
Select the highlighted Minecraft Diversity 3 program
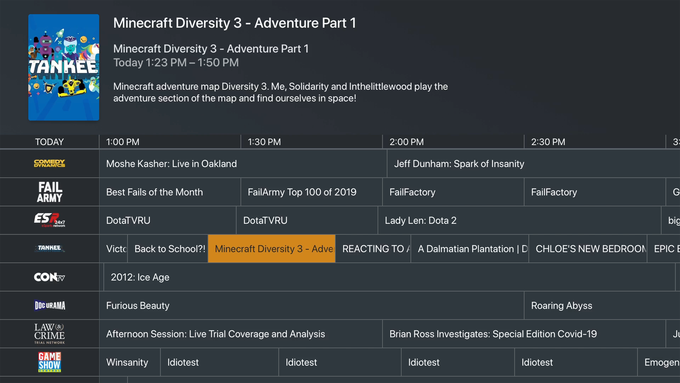coord(271,249)
